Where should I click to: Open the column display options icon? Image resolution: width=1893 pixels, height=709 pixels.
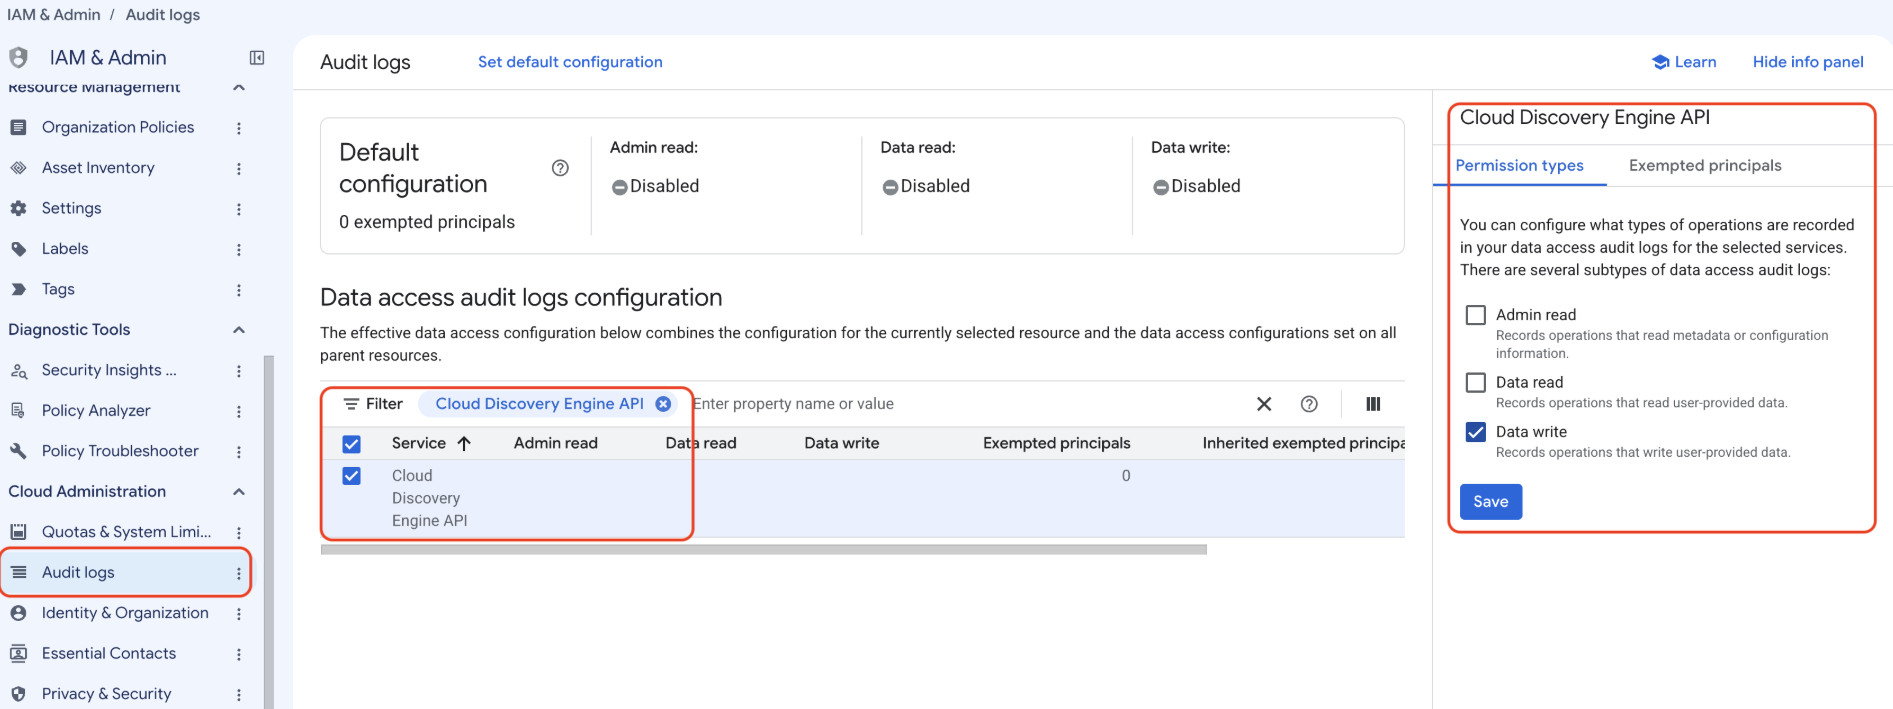point(1373,404)
